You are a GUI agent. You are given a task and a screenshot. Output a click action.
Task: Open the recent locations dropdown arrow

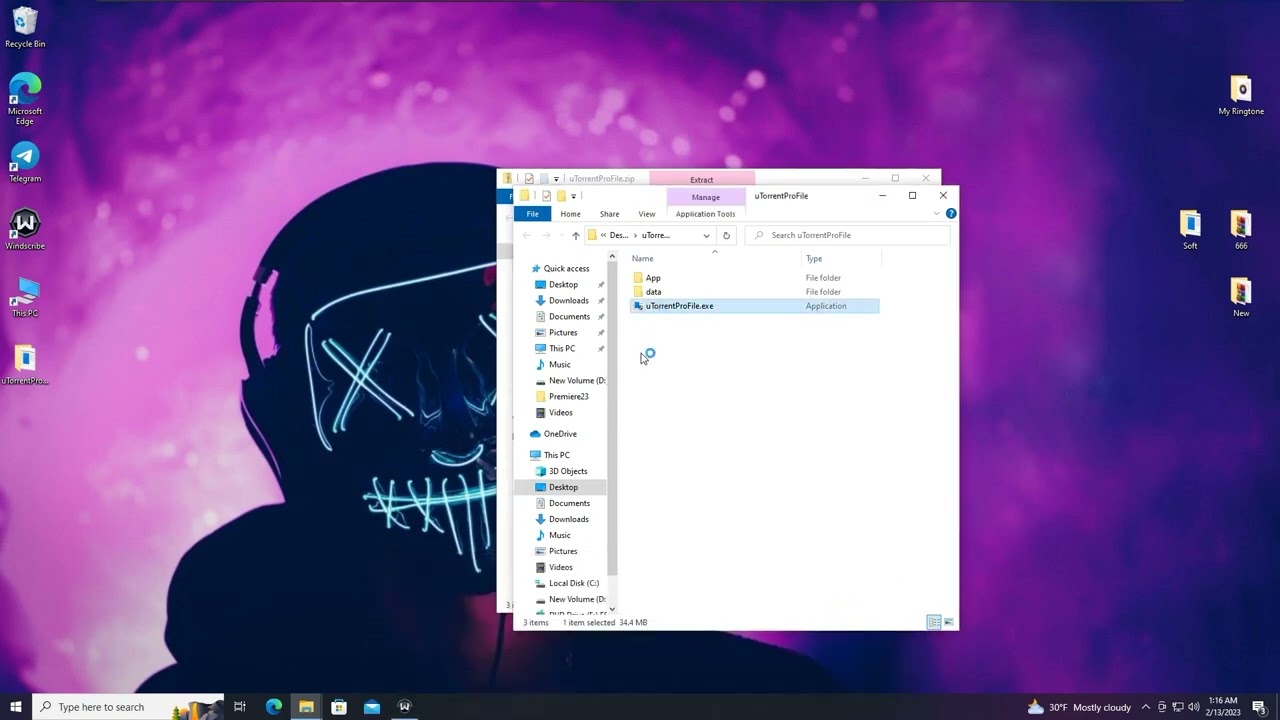click(x=561, y=235)
